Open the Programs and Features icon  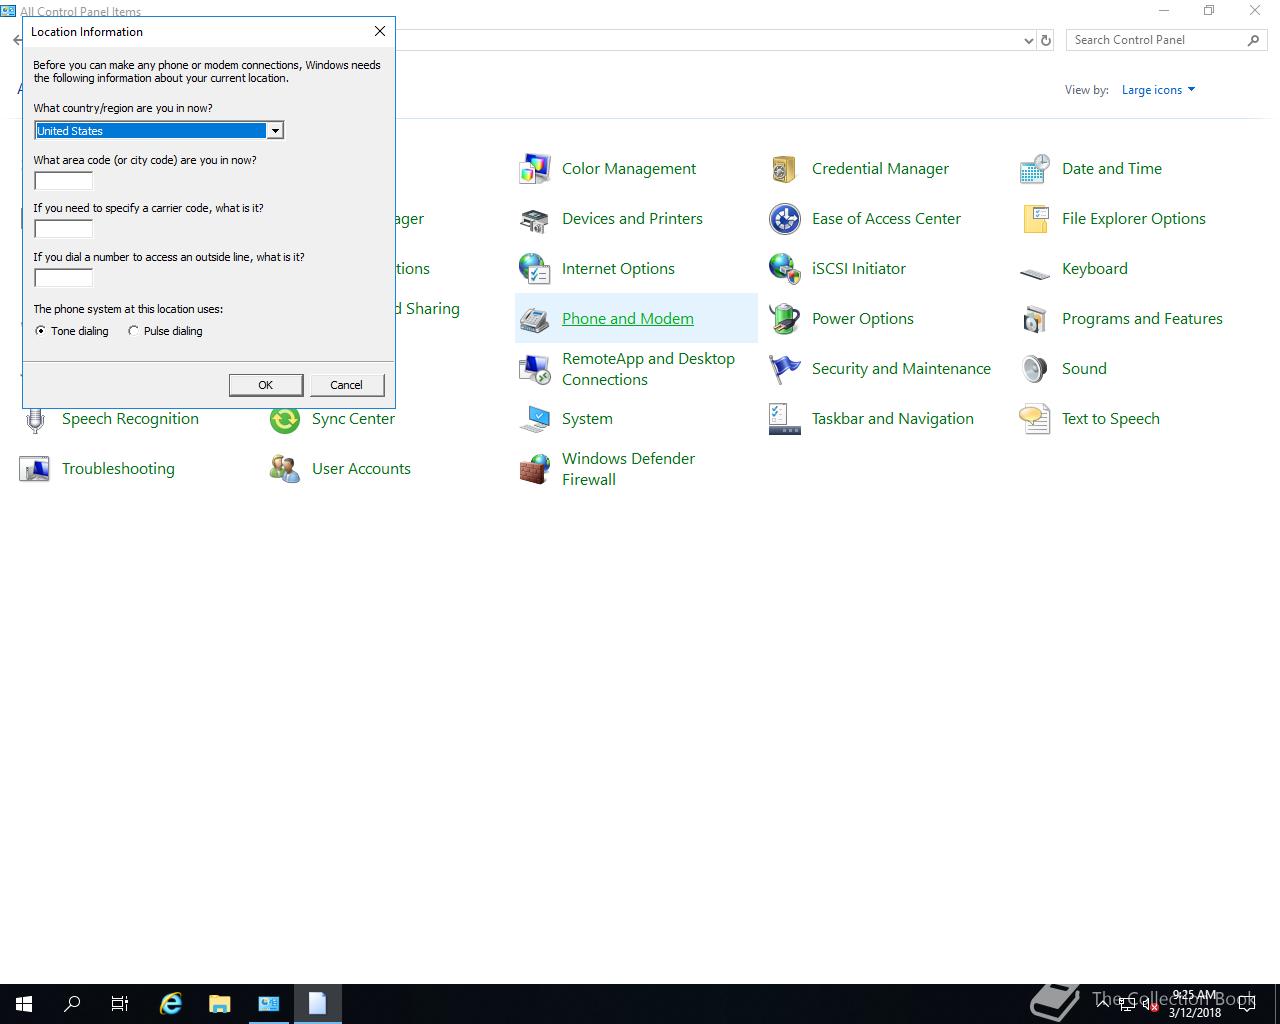pyautogui.click(x=1035, y=319)
